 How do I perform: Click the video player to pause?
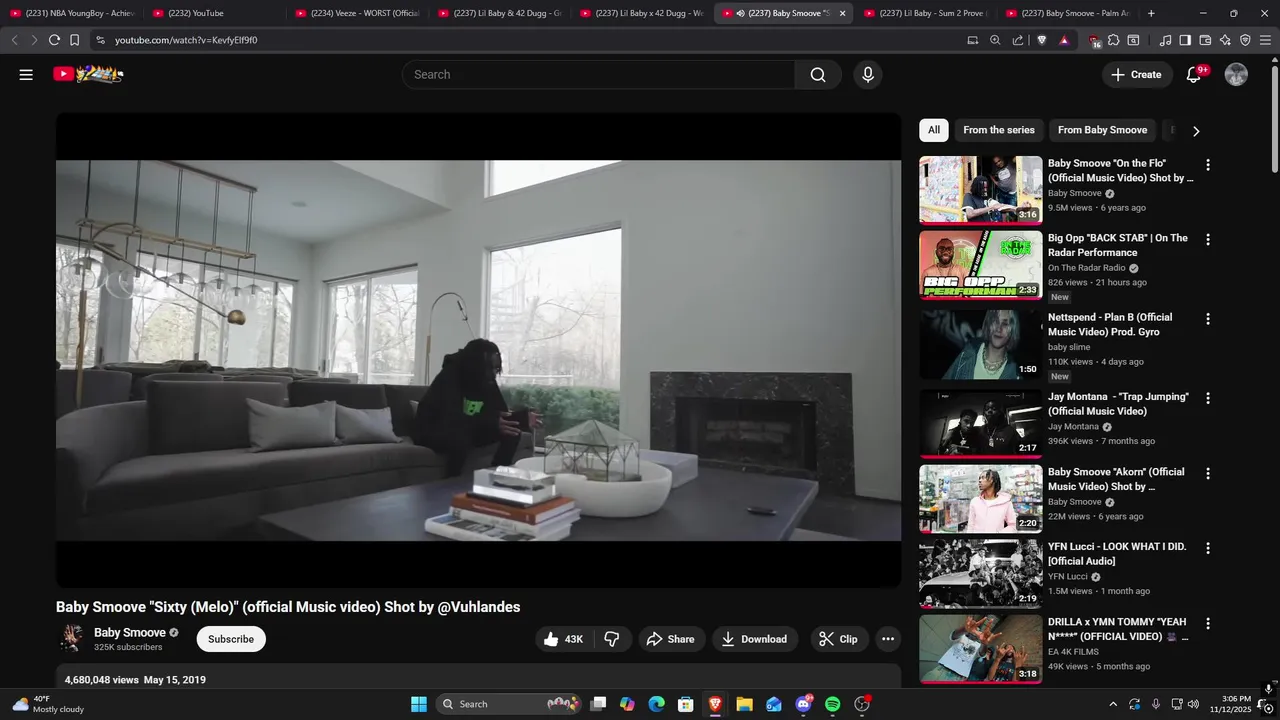pyautogui.click(x=478, y=350)
